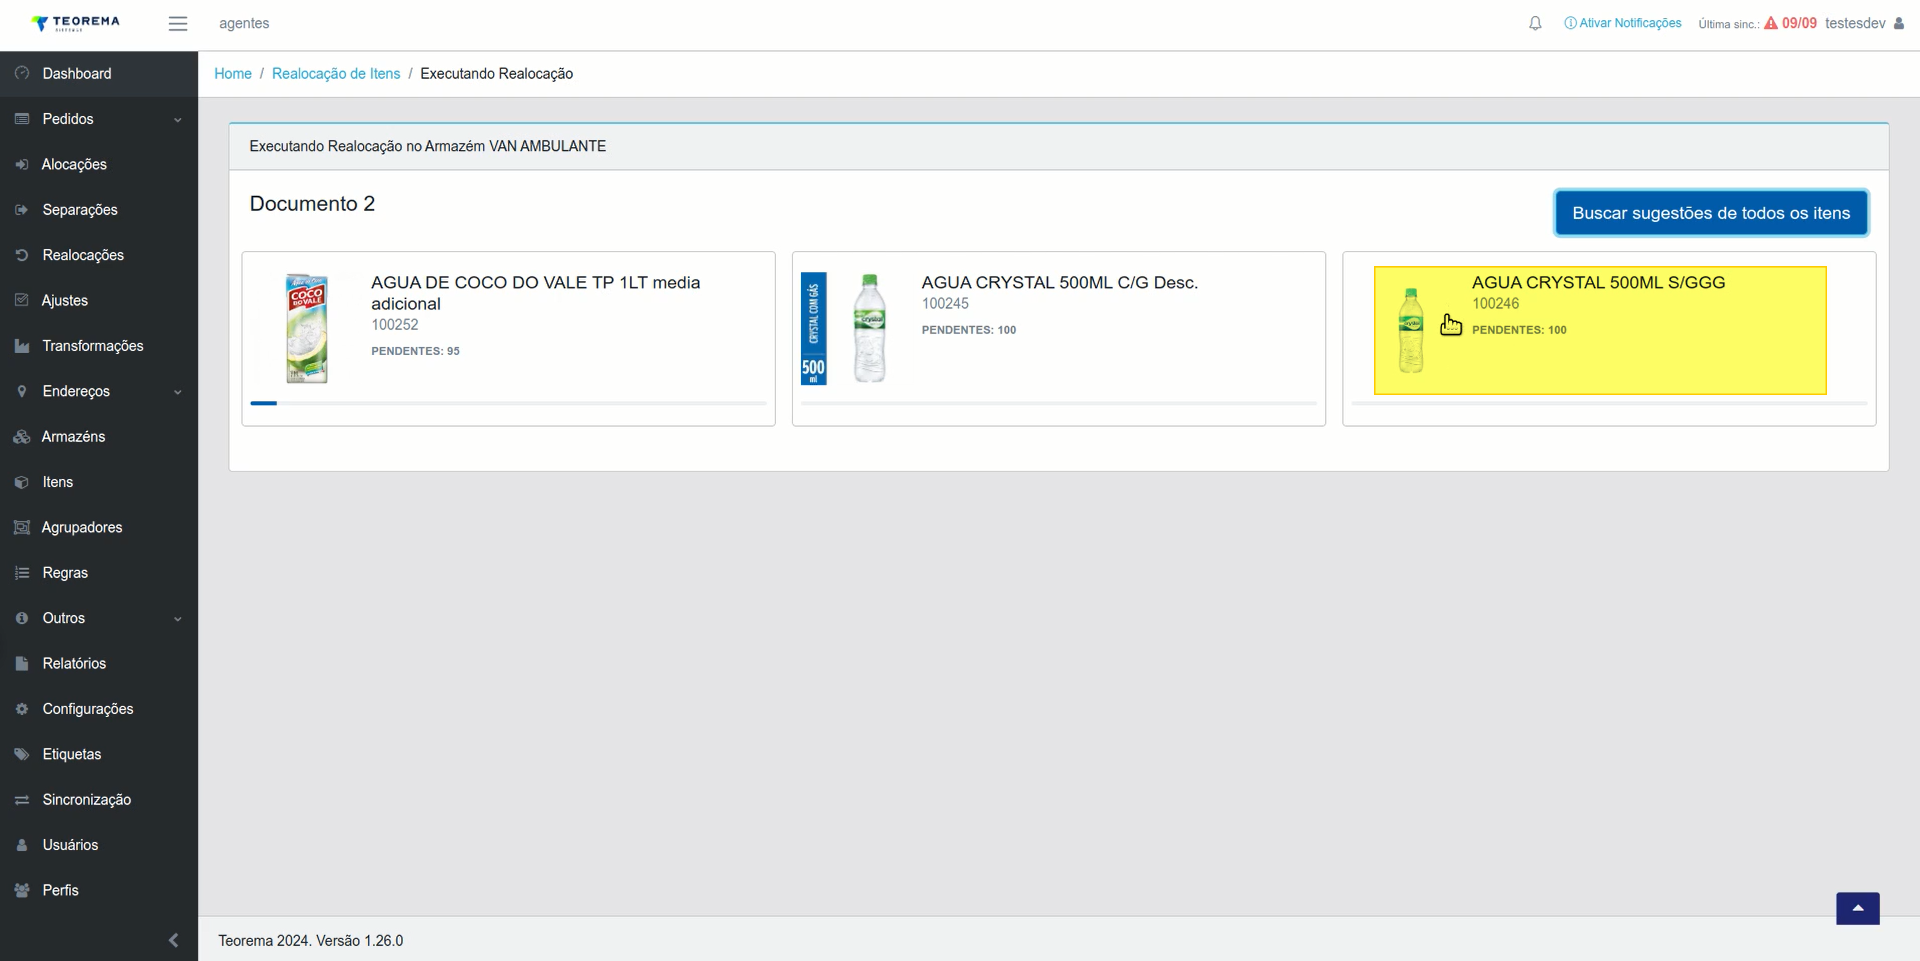Open the Usuários menu item
Screen dimensions: 1920x961
(99, 845)
